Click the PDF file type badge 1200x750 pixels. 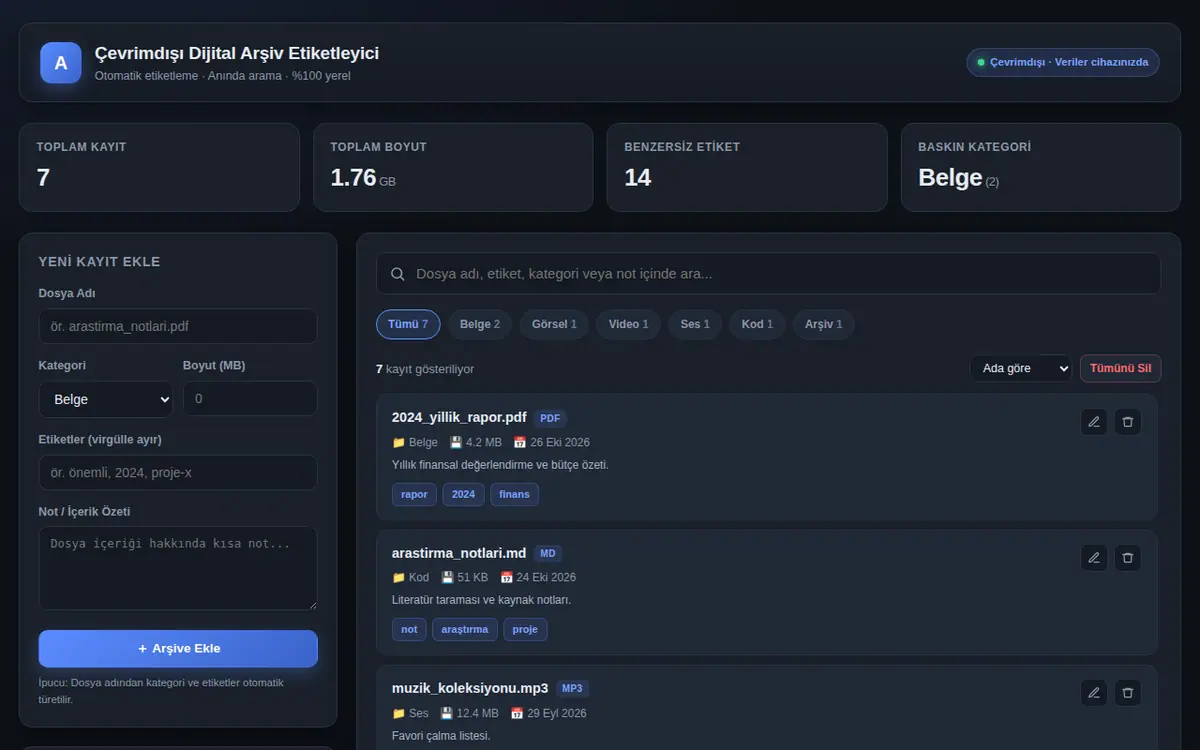[x=550, y=418]
